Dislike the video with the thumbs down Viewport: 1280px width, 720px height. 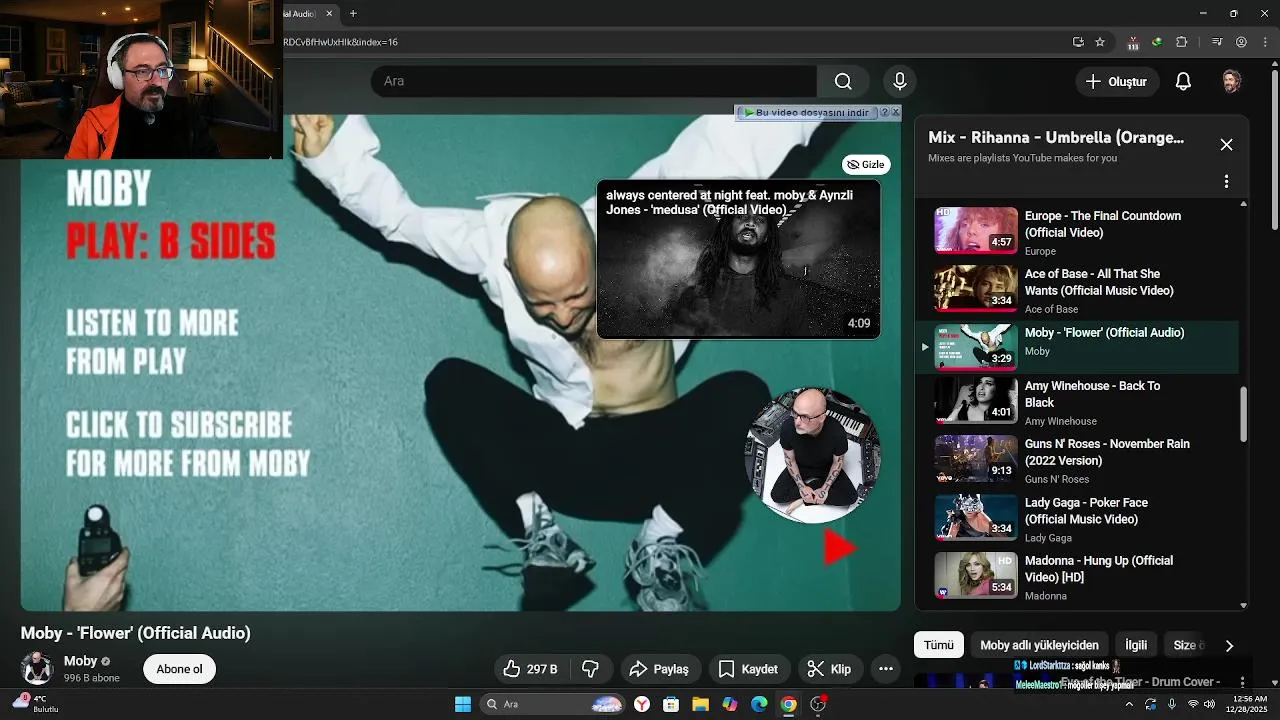pos(591,669)
